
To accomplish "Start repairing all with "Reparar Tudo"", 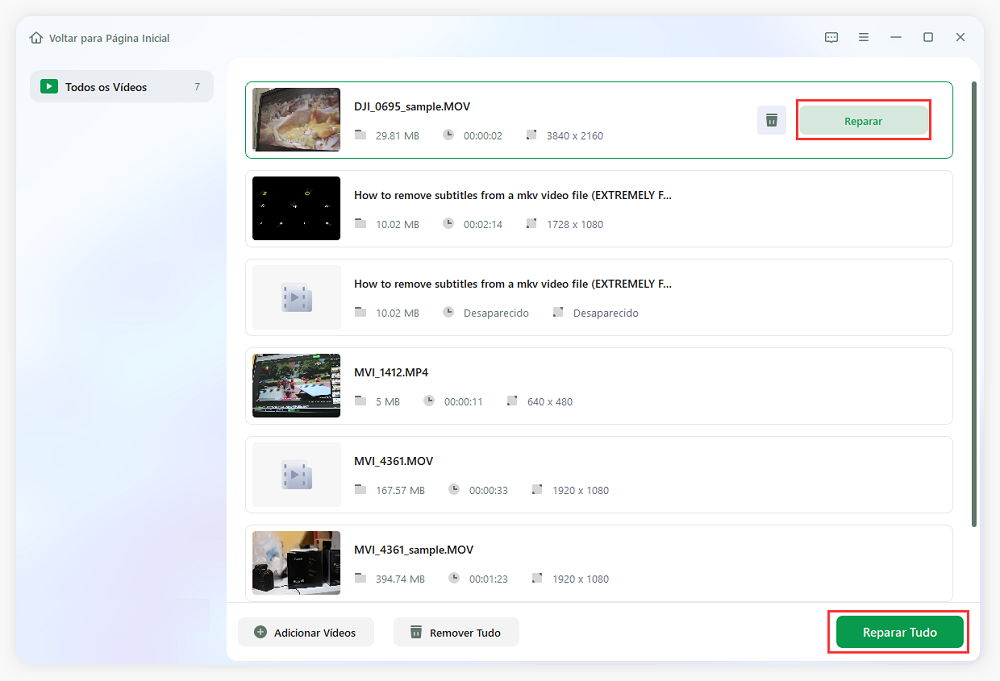I will (x=899, y=632).
